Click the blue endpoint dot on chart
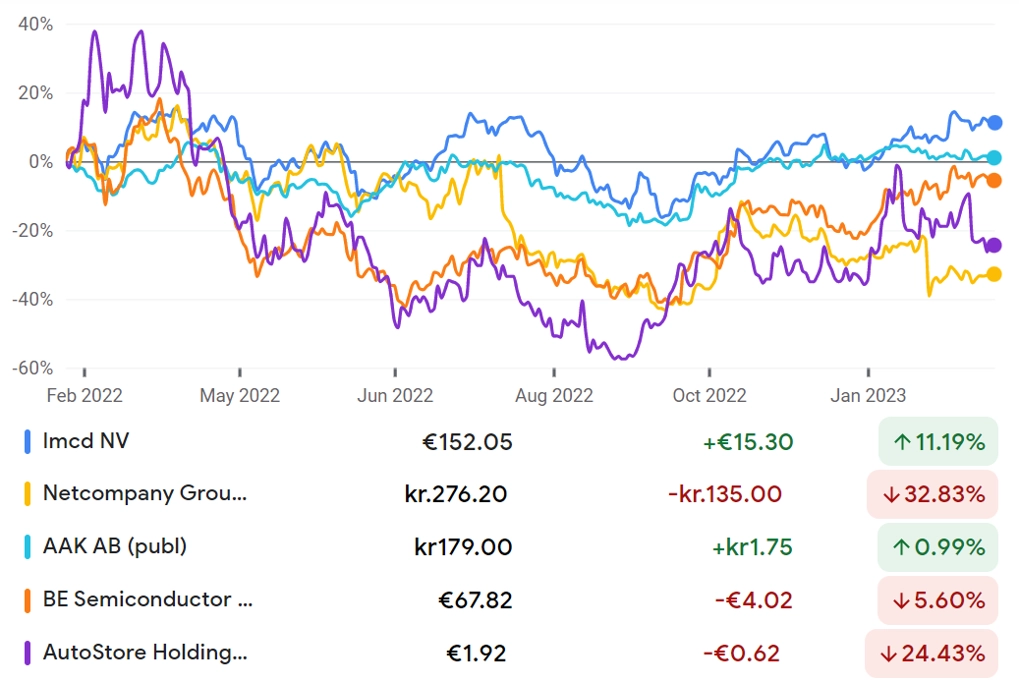 pyautogui.click(x=994, y=122)
